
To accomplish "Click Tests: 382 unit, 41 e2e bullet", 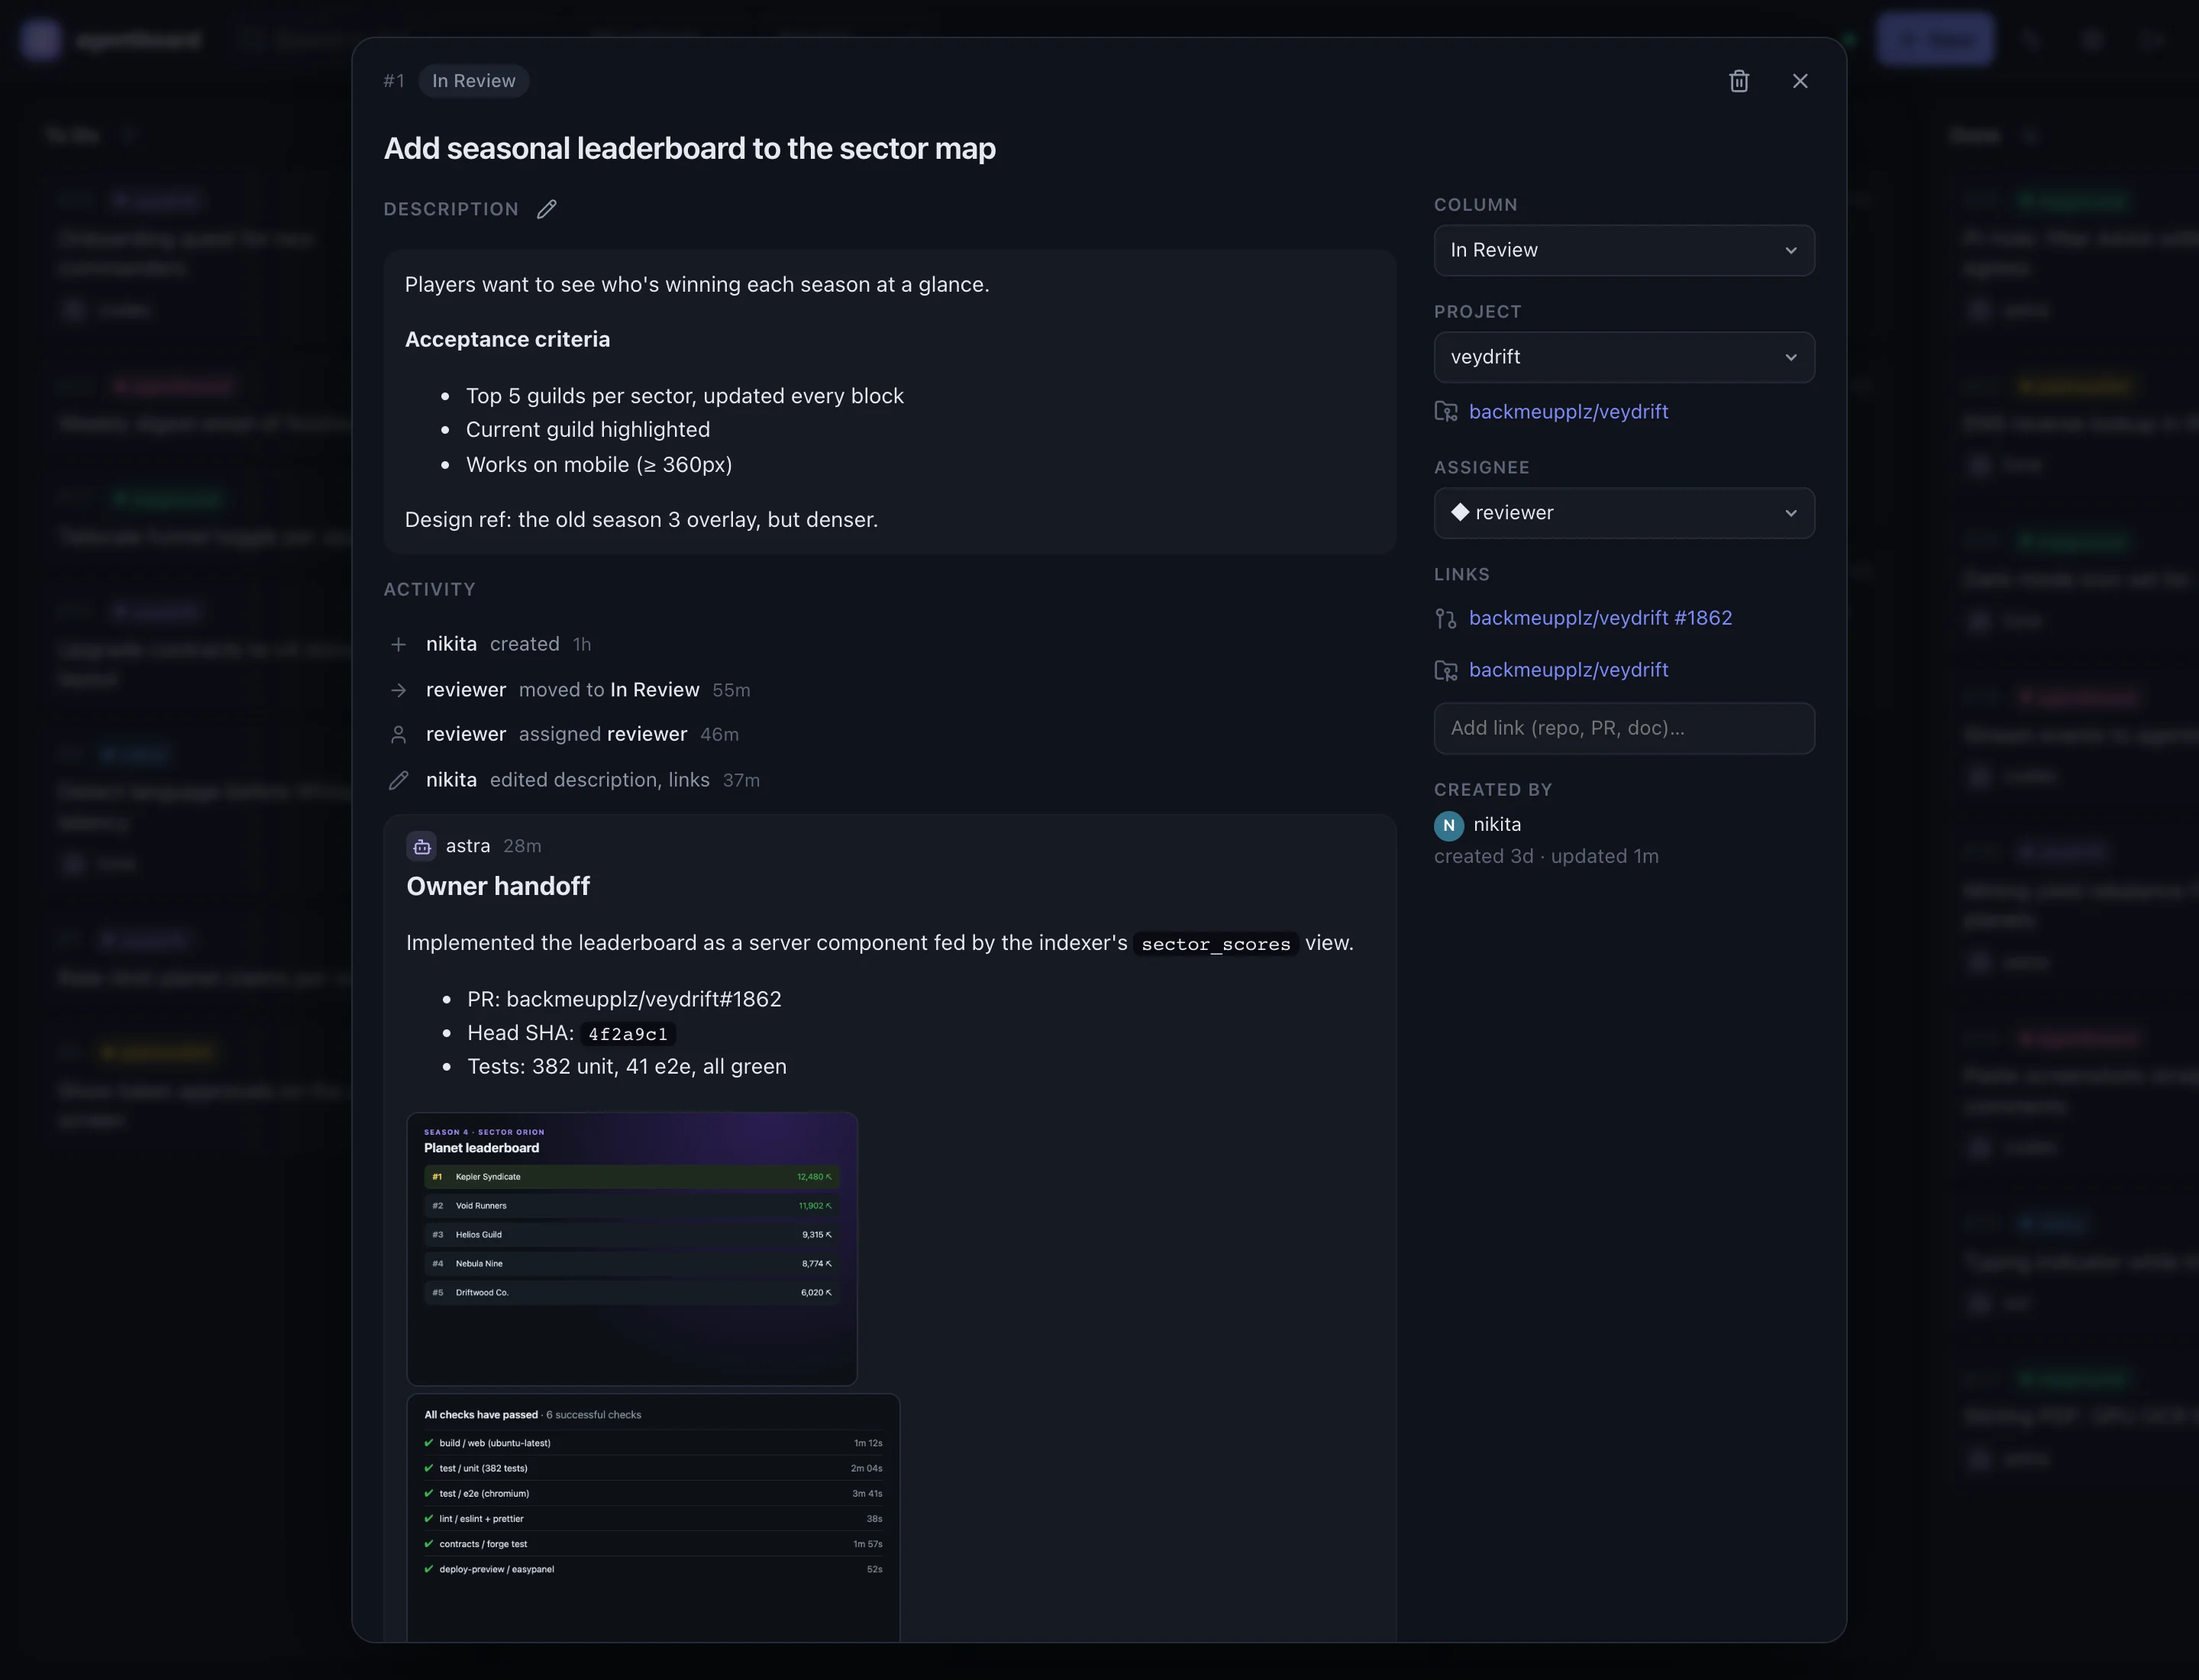I will pos(627,1067).
